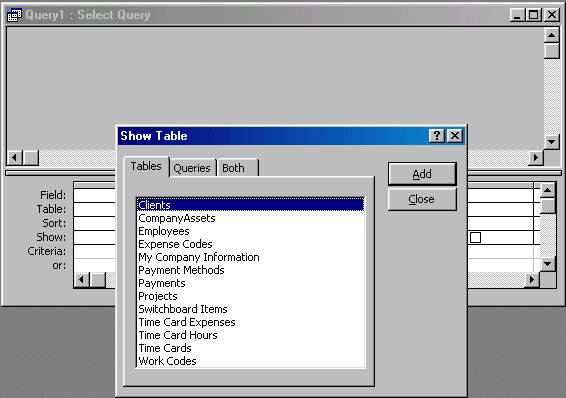Click the or cell in query grid
The height and width of the screenshot is (398, 566).
pos(95,266)
